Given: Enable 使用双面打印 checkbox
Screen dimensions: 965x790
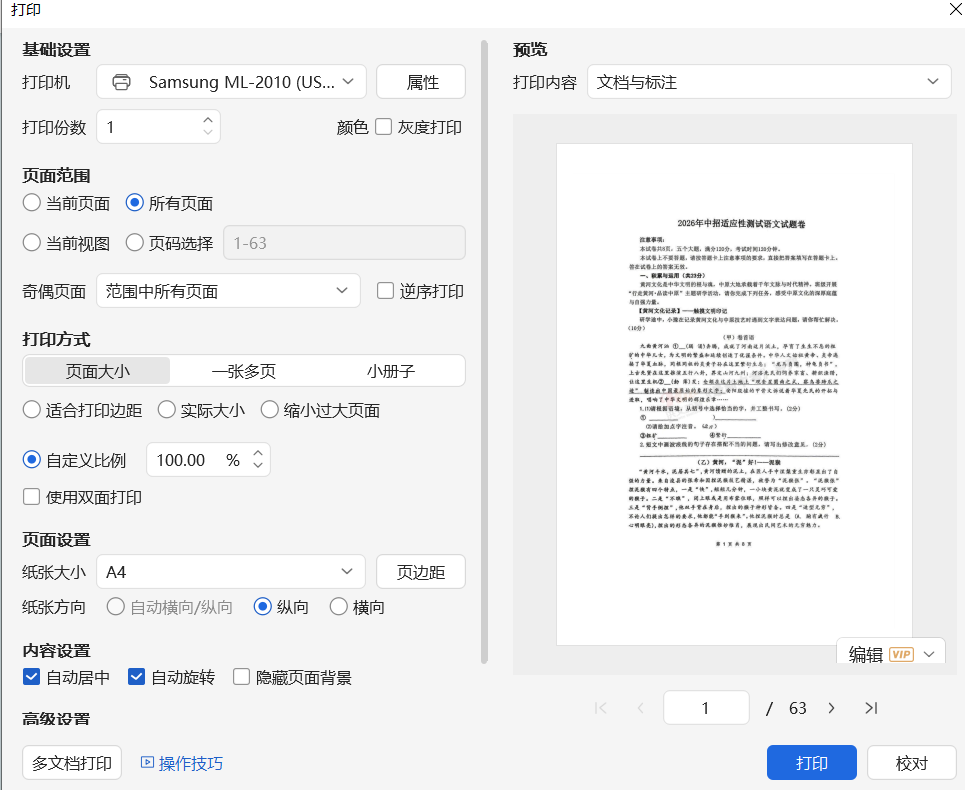Looking at the screenshot, I should (x=31, y=497).
